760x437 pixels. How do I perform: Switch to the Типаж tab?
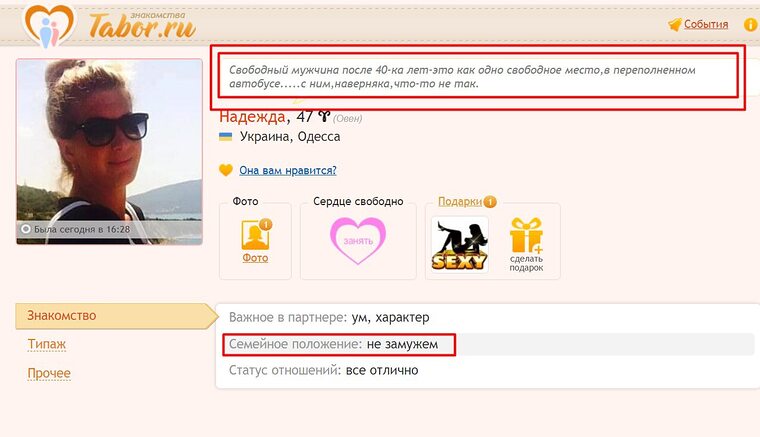click(x=47, y=344)
